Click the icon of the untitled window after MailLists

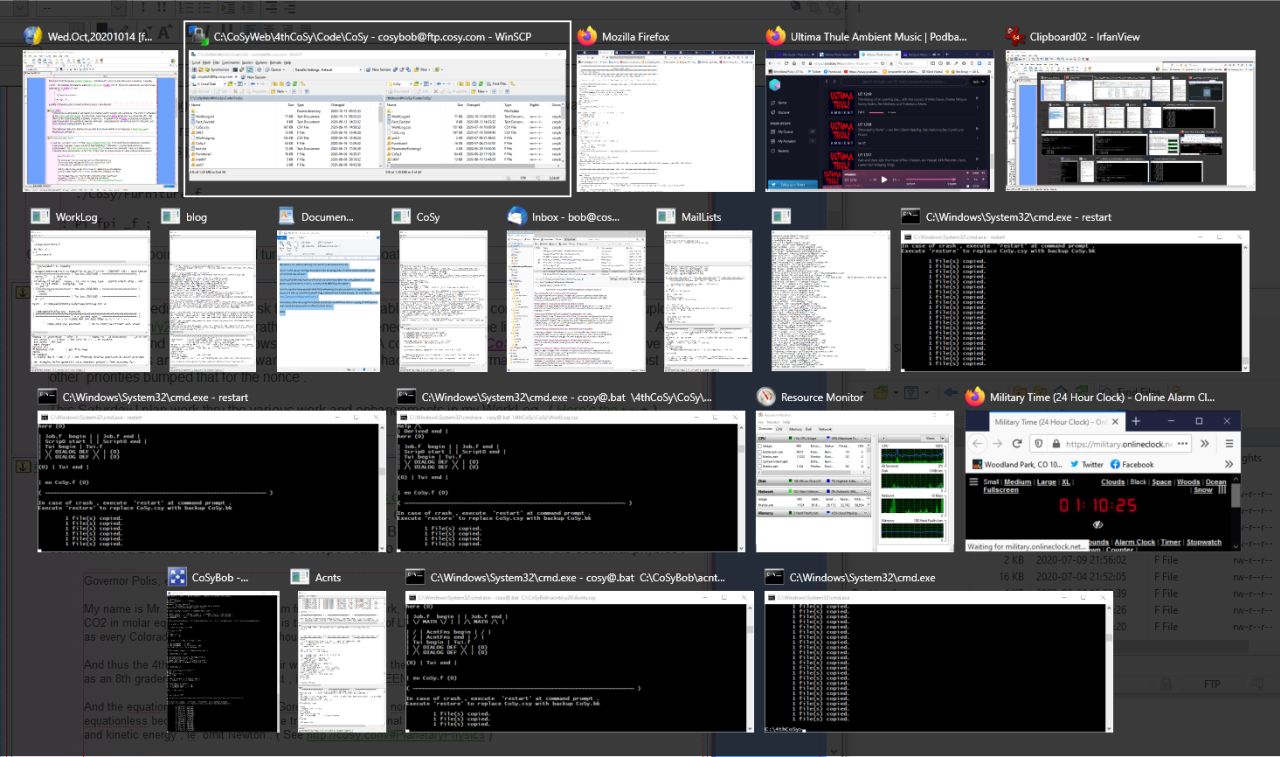[x=781, y=216]
